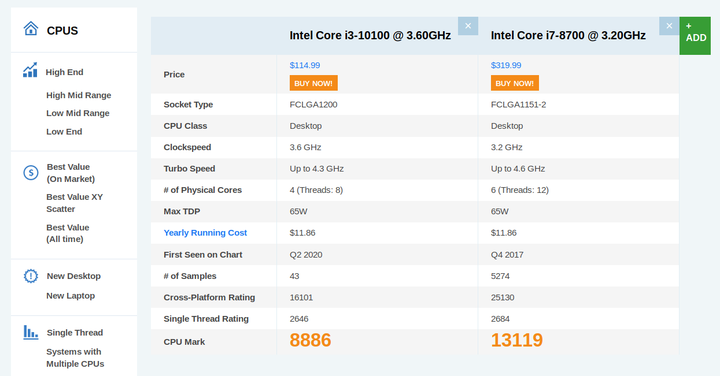Open the New Desktop list

[x=73, y=276]
